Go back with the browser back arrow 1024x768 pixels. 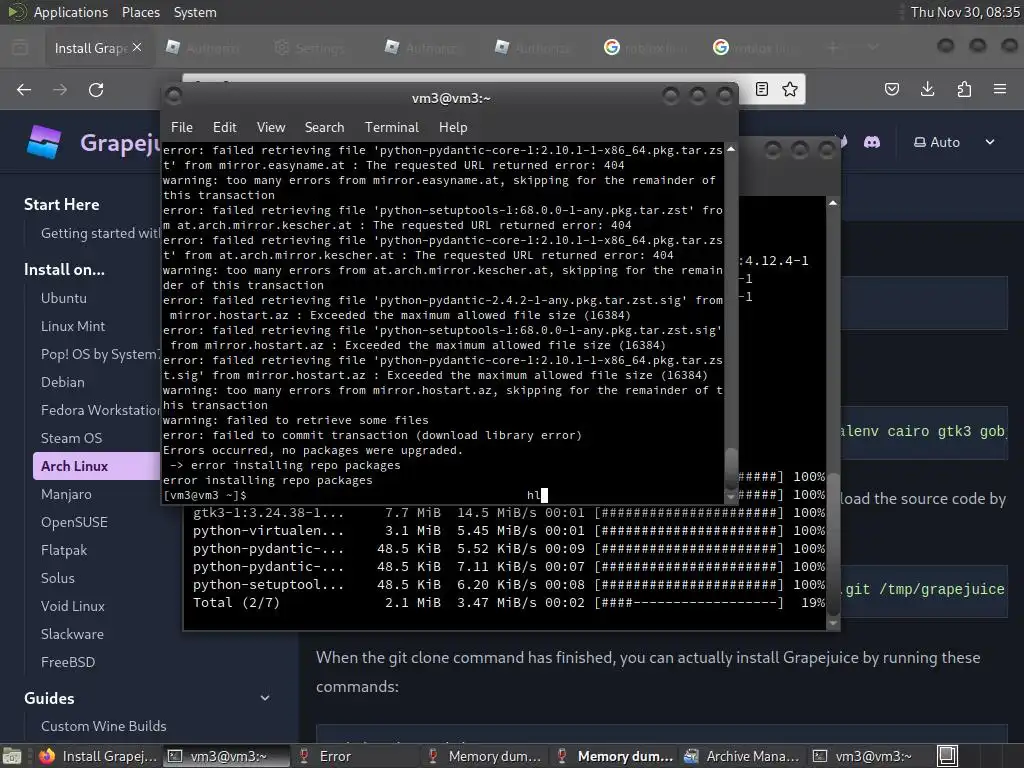click(24, 89)
